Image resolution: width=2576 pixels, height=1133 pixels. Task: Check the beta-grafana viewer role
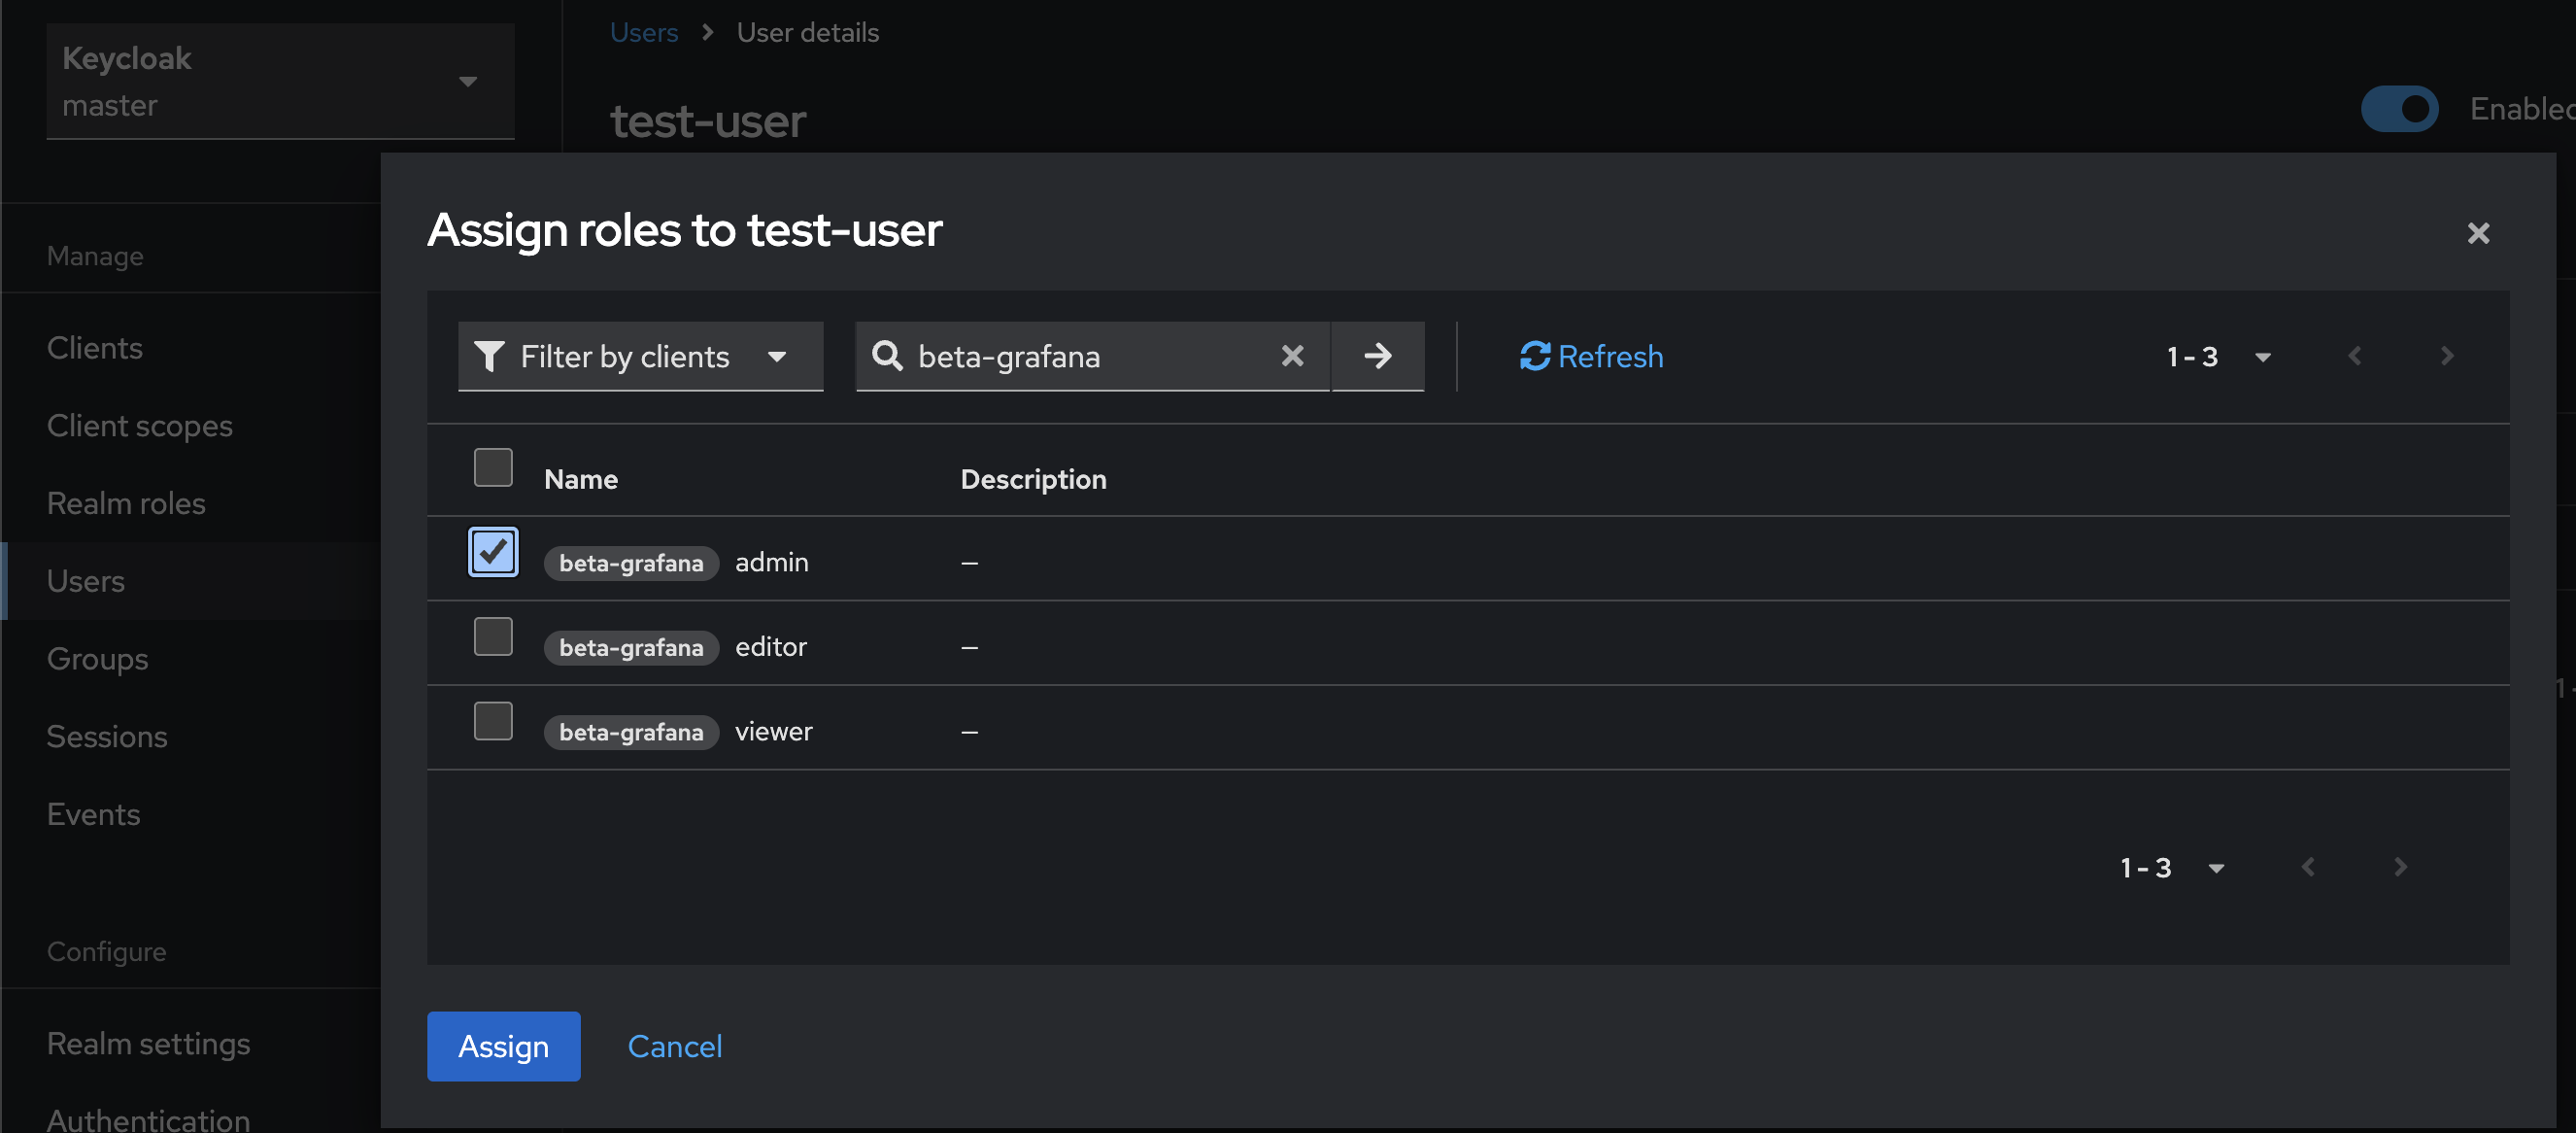click(493, 721)
